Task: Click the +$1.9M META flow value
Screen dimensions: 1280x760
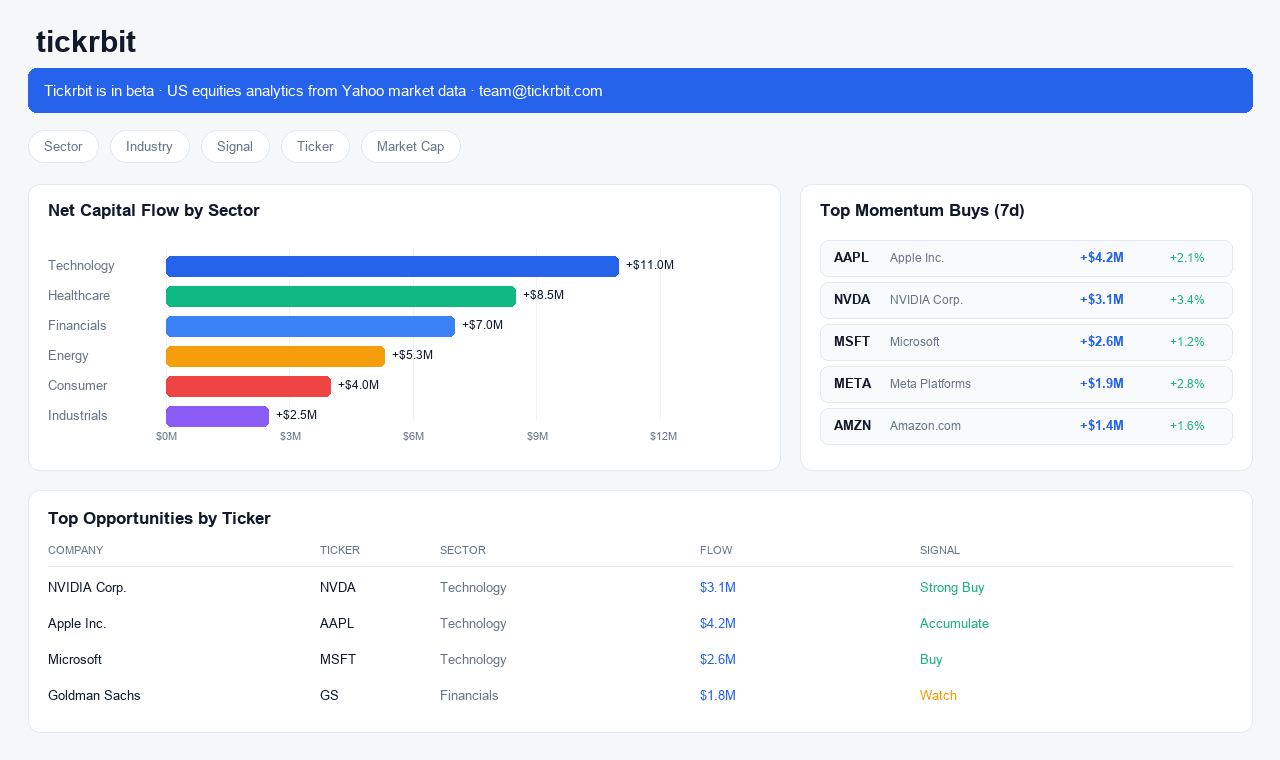Action: tap(1102, 384)
